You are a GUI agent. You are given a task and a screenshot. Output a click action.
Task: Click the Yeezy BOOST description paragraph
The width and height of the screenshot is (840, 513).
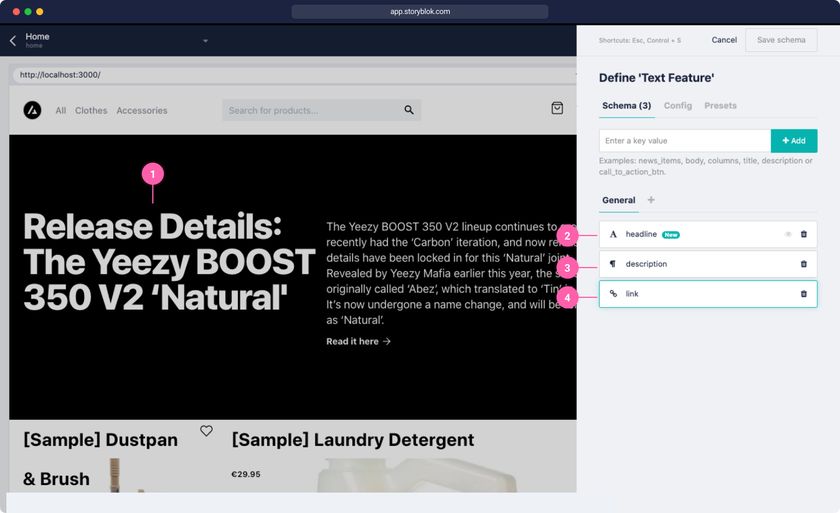pyautogui.click(x=451, y=273)
